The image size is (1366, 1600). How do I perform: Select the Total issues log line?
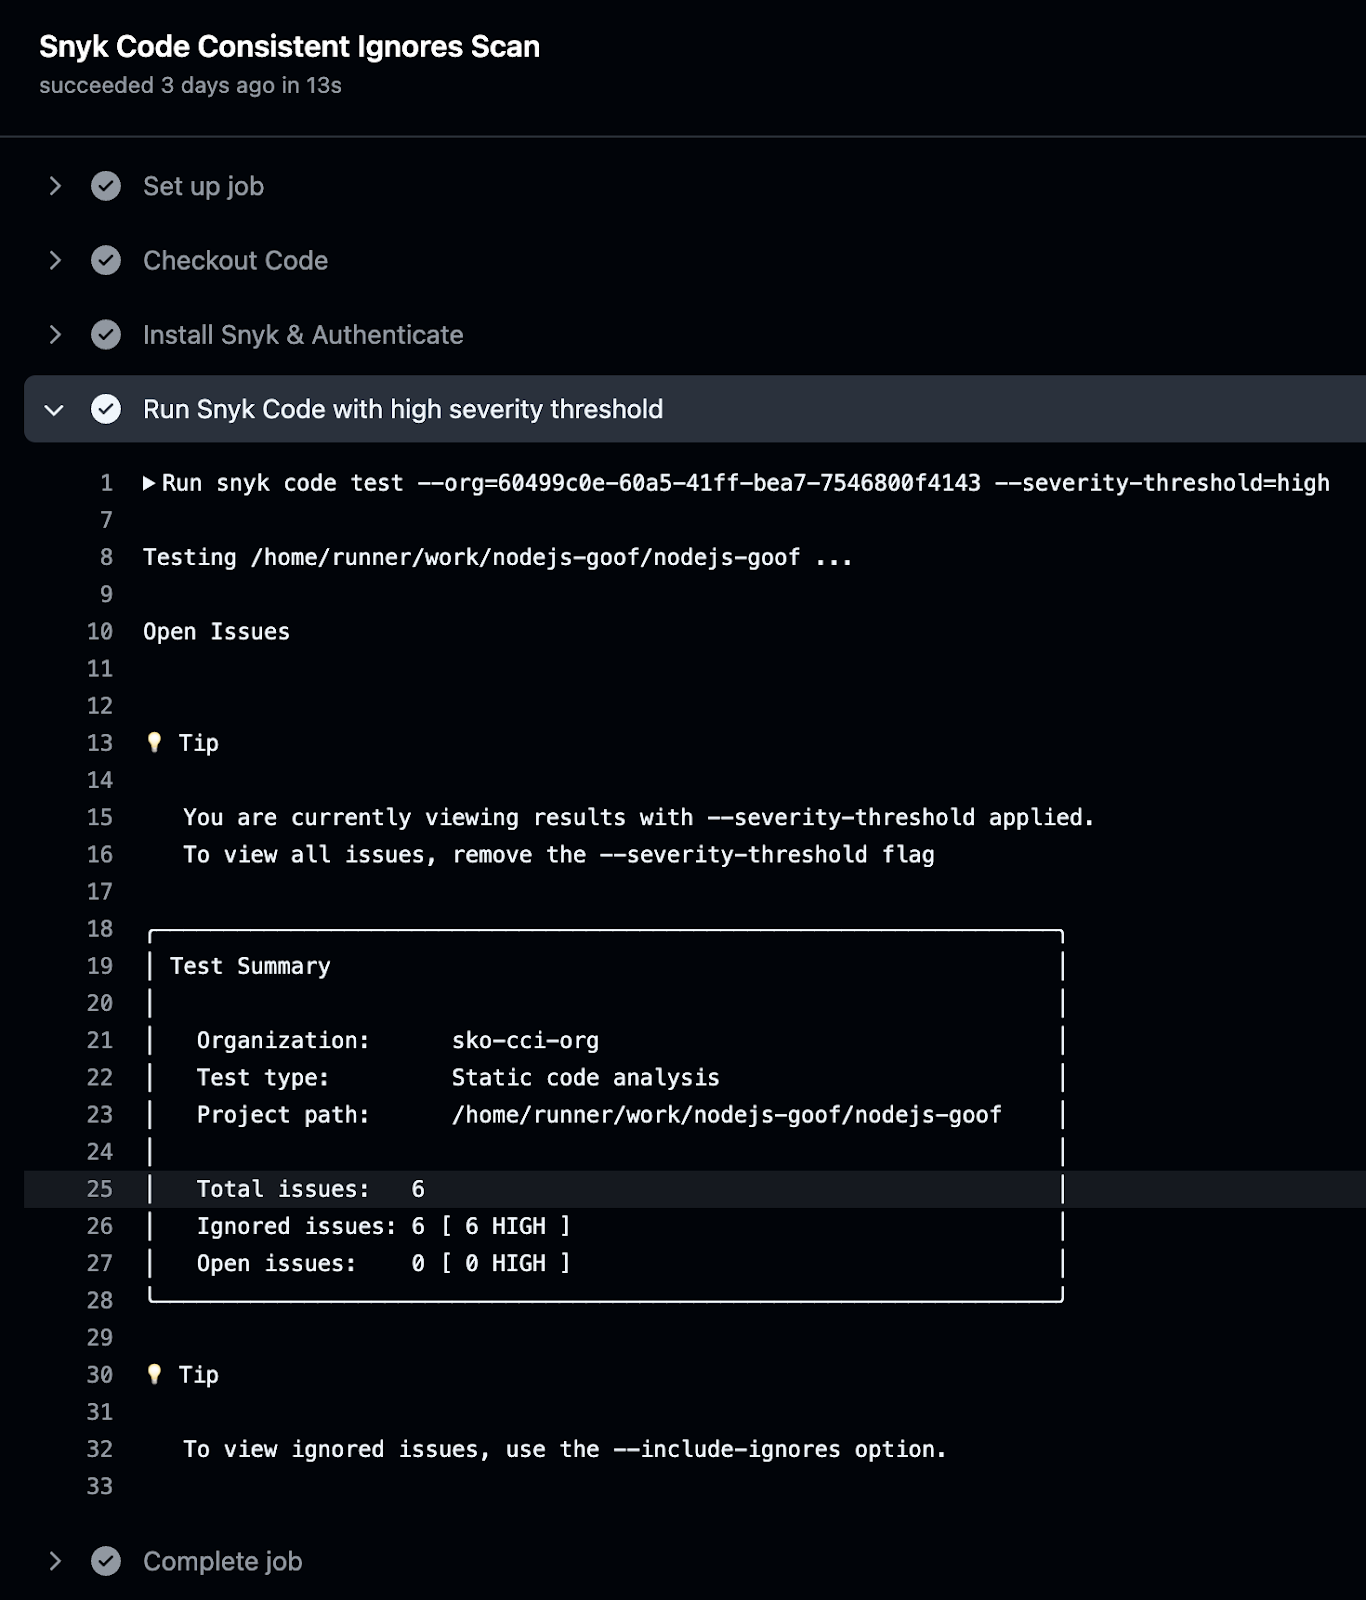tap(310, 1189)
